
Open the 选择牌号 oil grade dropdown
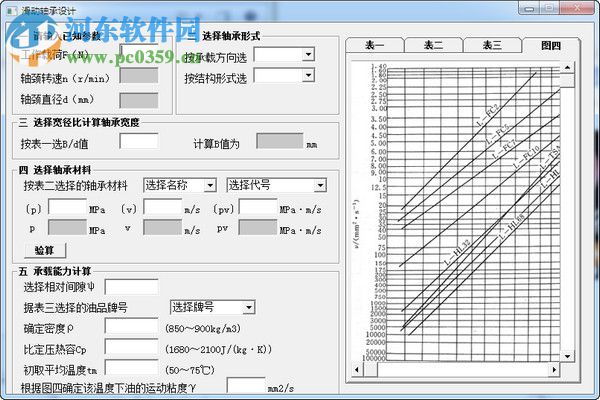click(x=249, y=307)
